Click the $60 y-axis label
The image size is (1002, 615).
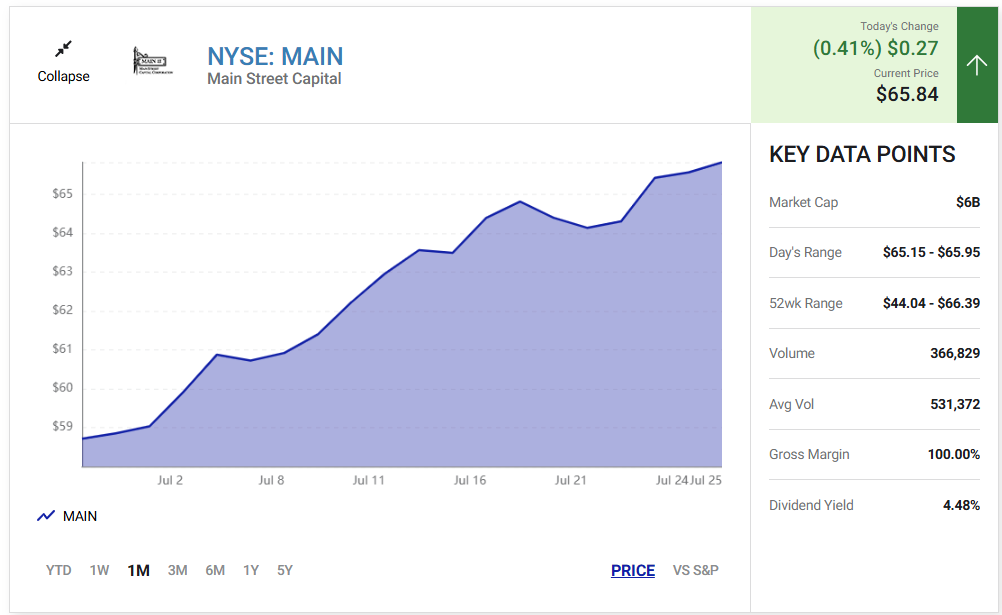pos(63,387)
